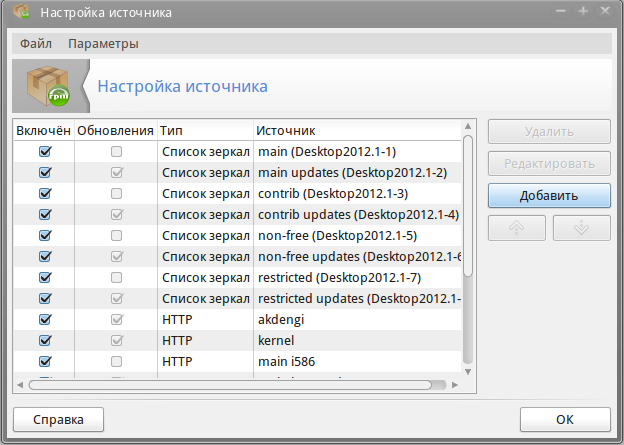Click the horizontal scrollbar thumb
The height and width of the screenshot is (445, 624).
[x=230, y=385]
